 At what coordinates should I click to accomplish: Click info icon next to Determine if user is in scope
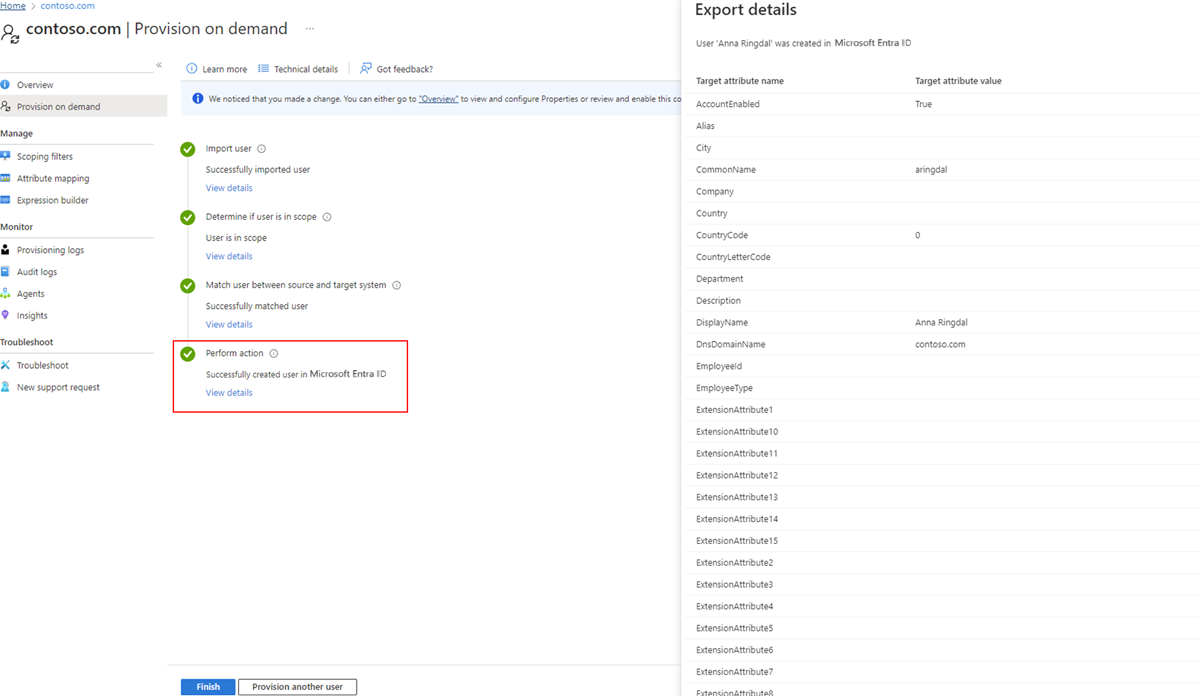point(327,217)
